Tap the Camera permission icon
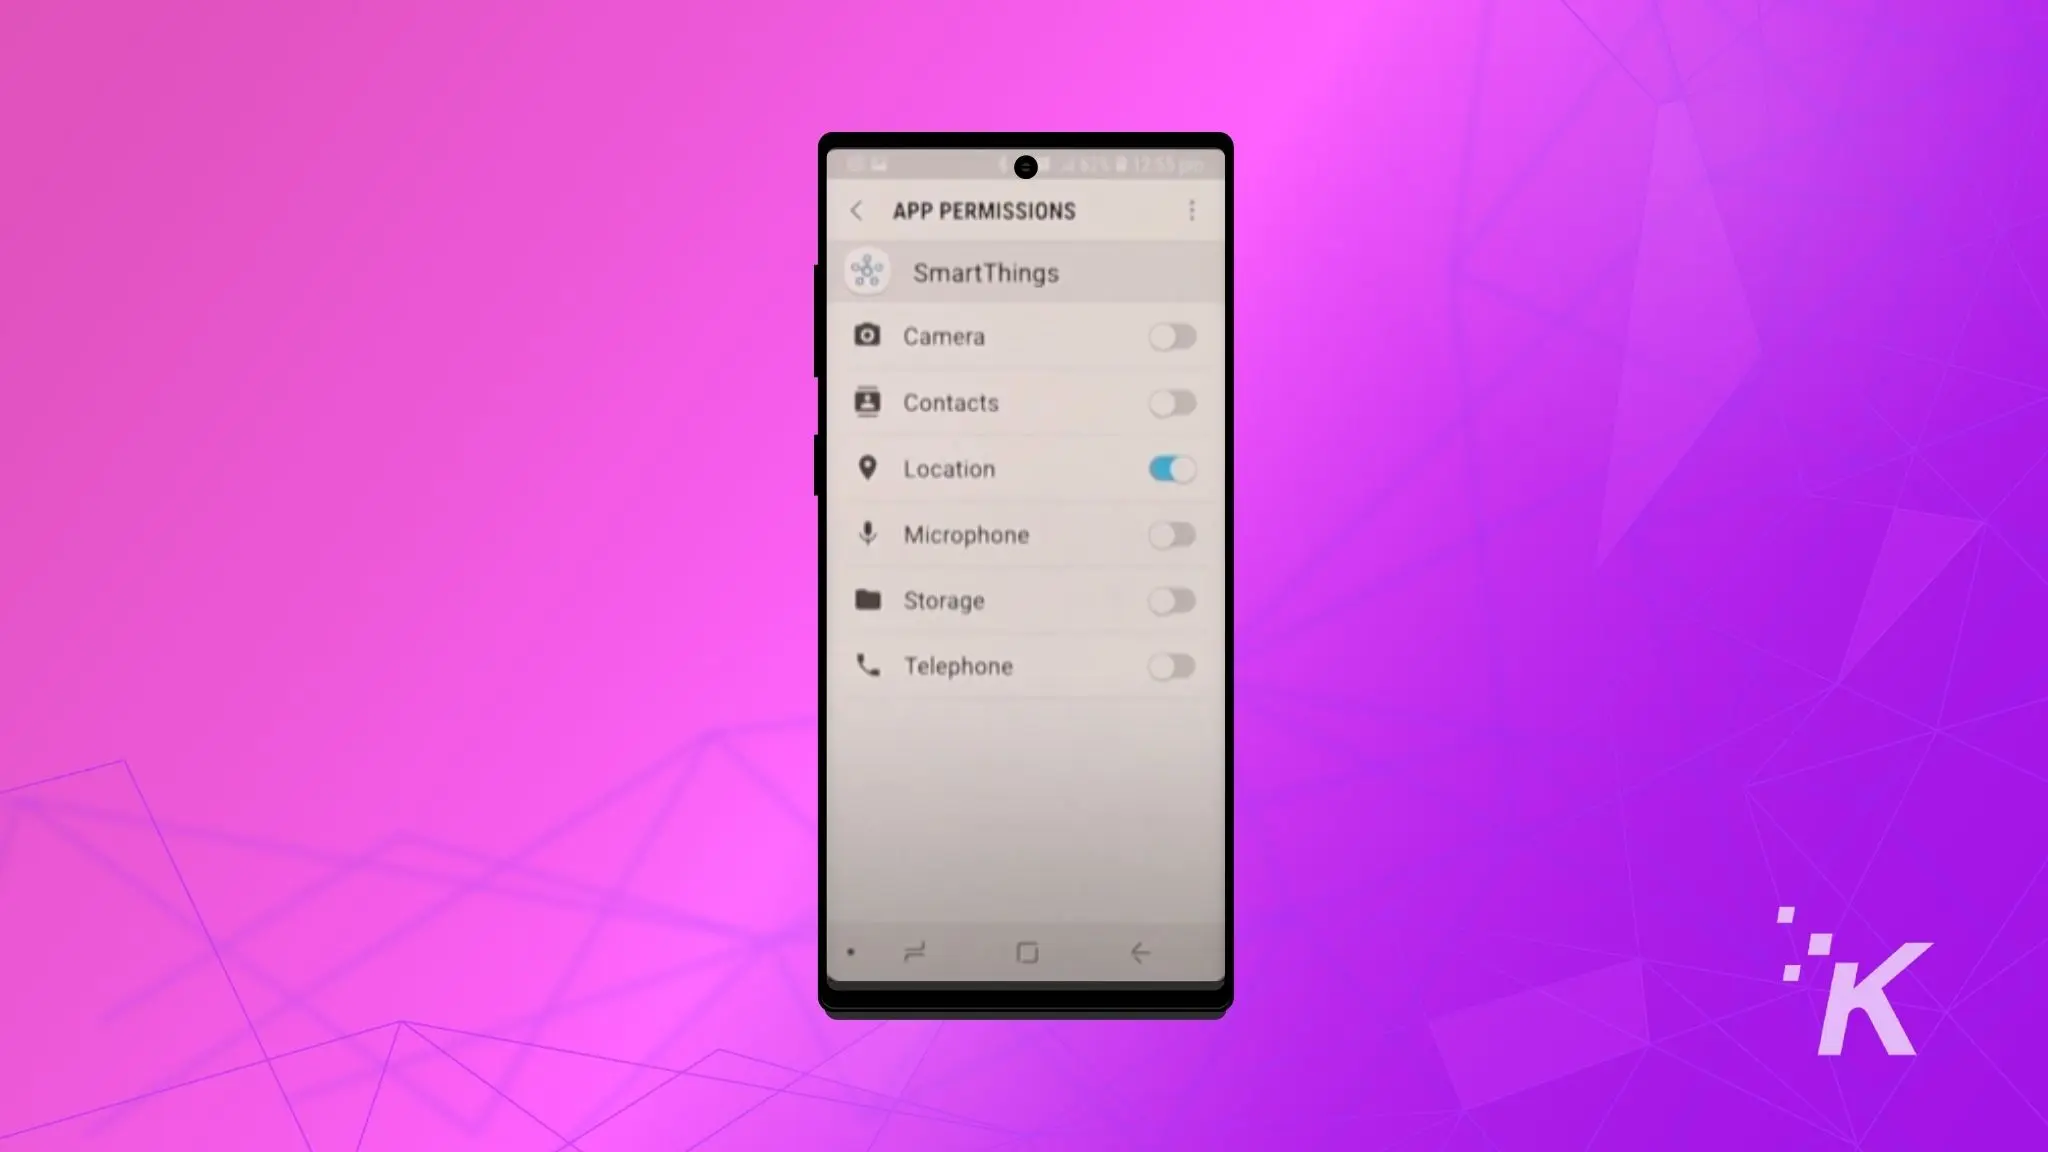 tap(866, 335)
